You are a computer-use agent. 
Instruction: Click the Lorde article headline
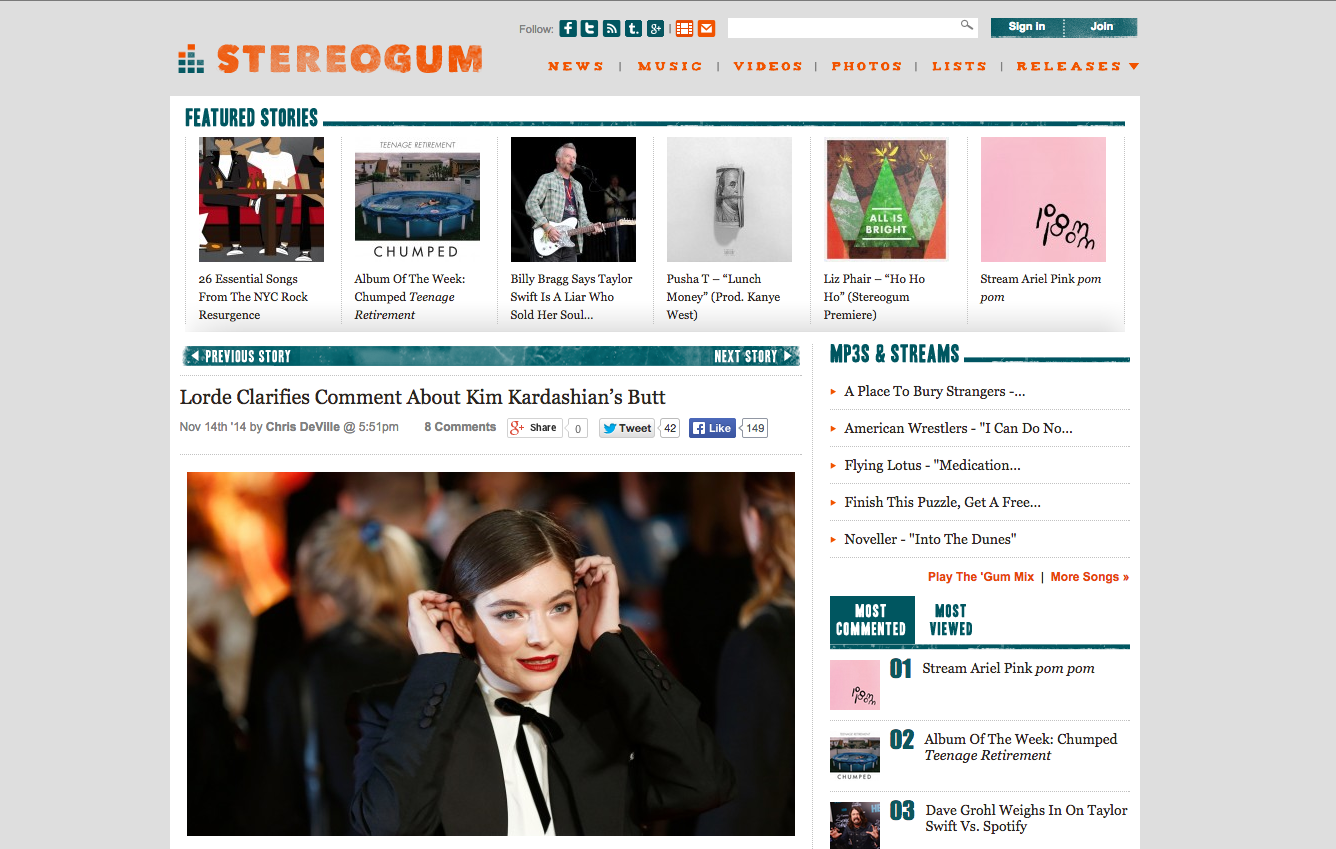click(x=423, y=397)
